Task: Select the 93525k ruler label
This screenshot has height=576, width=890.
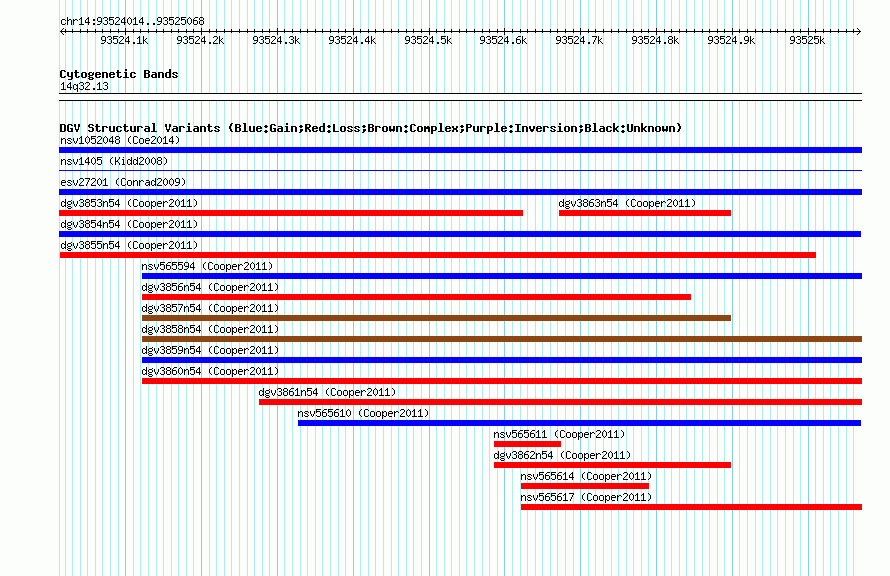Action: [807, 40]
